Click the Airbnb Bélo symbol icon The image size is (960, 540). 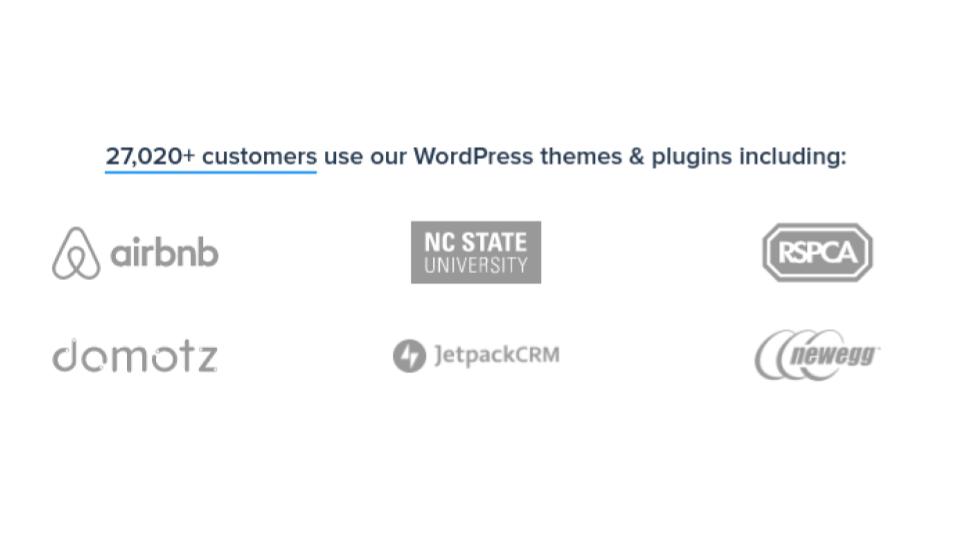pos(76,253)
